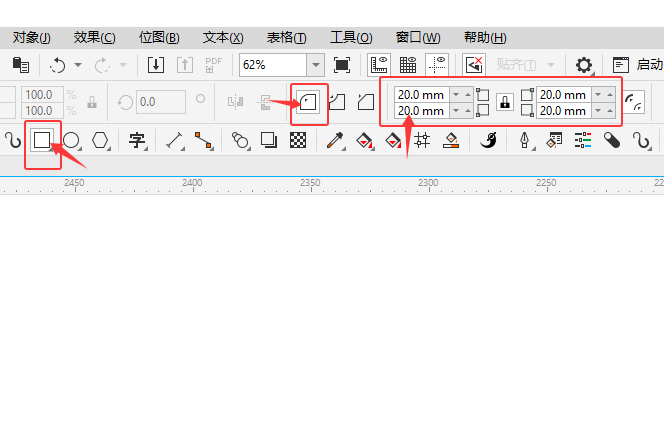Click the rotation angle 0.0 field
664x433 pixels.
[161, 102]
